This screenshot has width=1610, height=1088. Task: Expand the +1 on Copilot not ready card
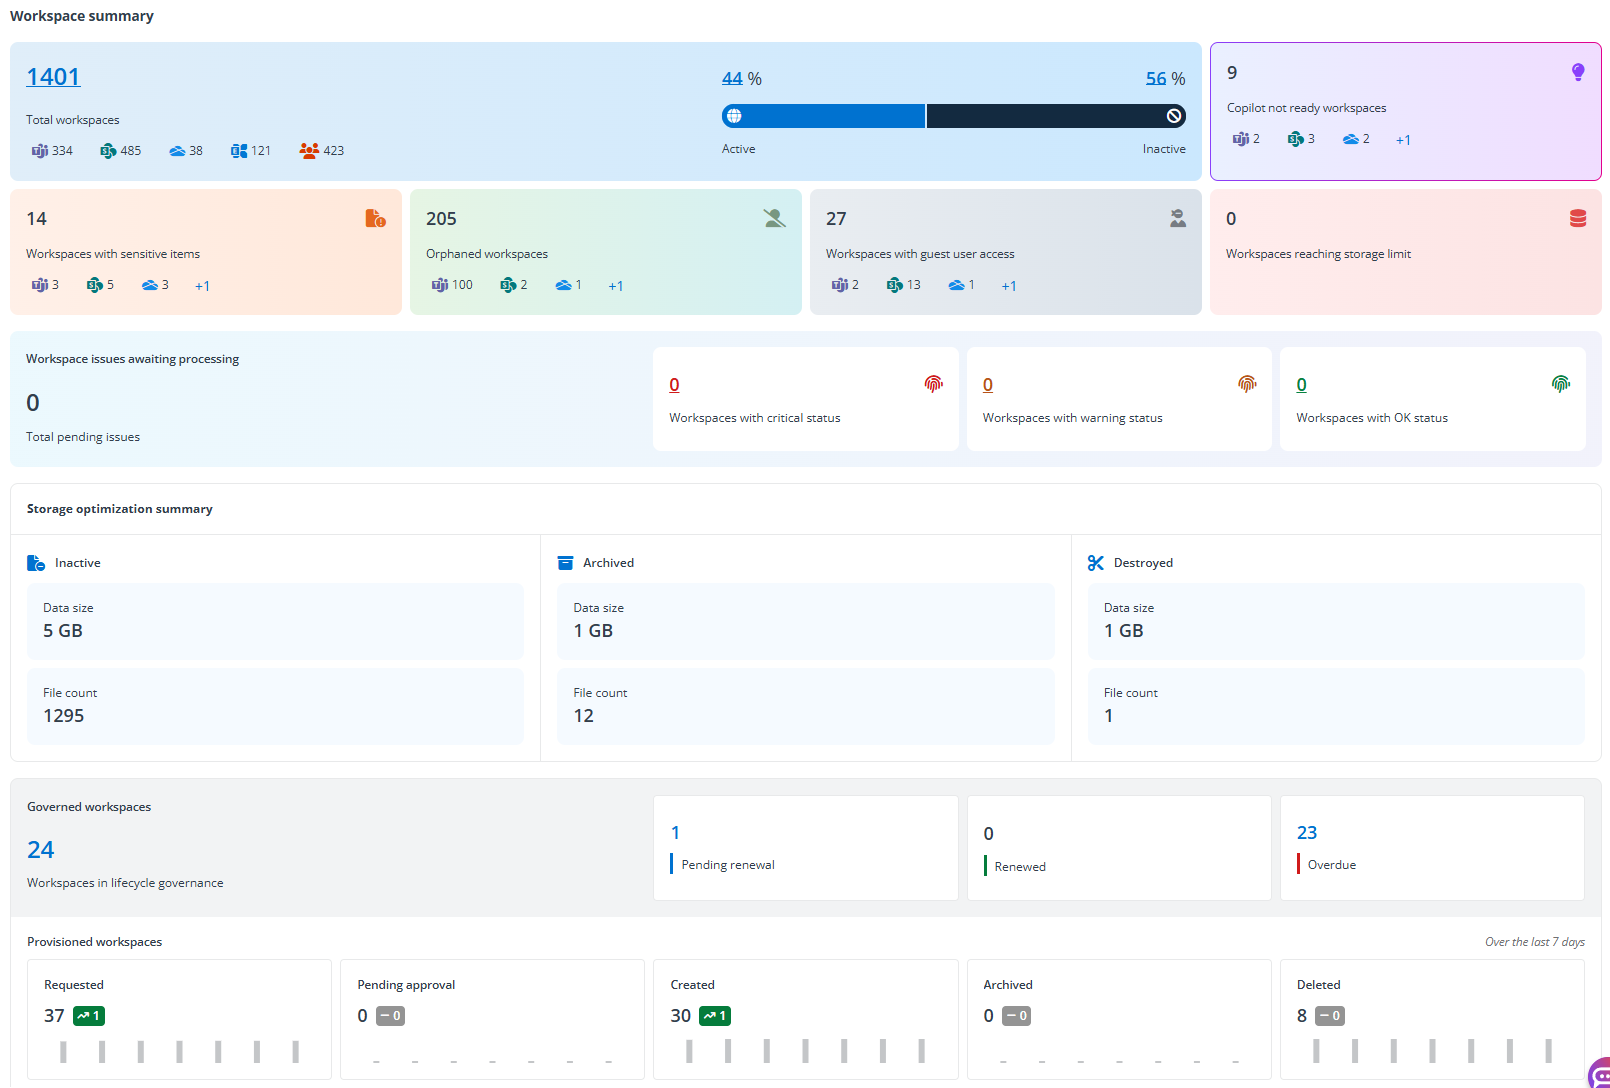[x=1403, y=139]
